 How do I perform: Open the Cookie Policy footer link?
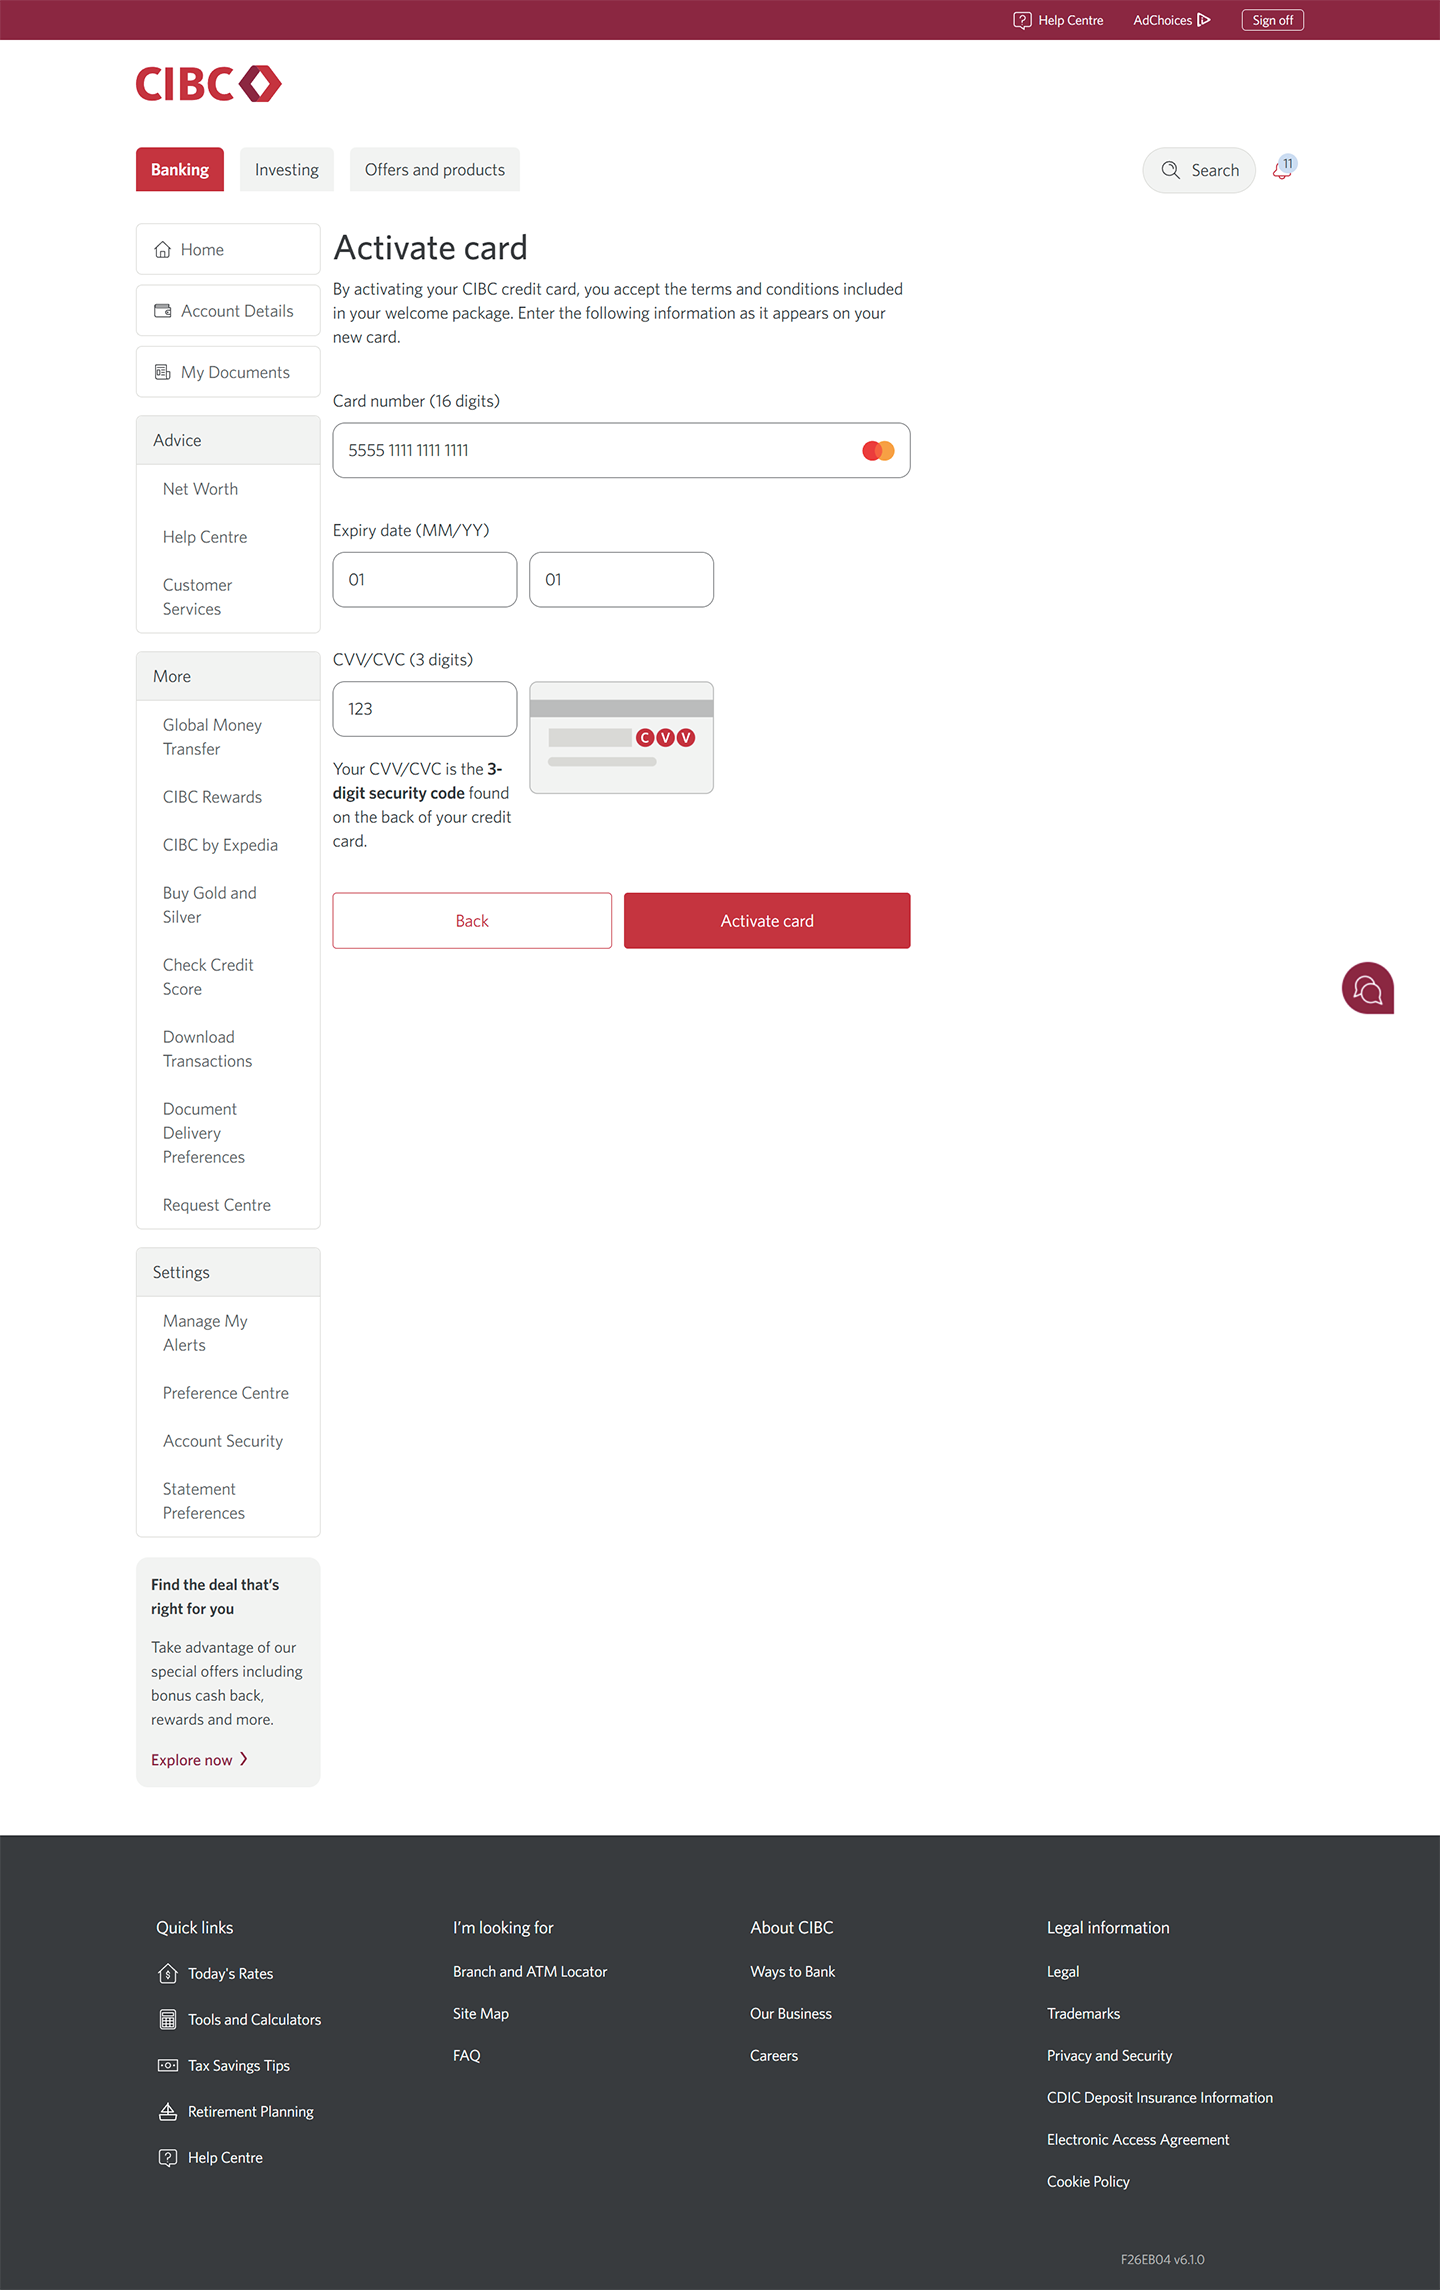pyautogui.click(x=1088, y=2182)
